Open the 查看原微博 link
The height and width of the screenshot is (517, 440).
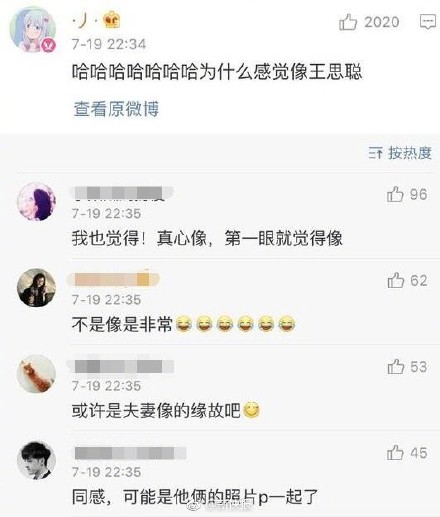coord(116,109)
